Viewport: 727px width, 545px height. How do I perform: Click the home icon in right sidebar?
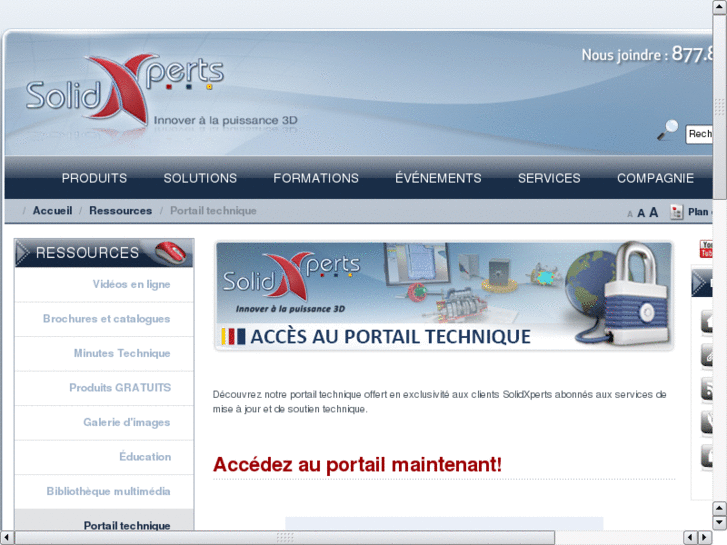(706, 321)
